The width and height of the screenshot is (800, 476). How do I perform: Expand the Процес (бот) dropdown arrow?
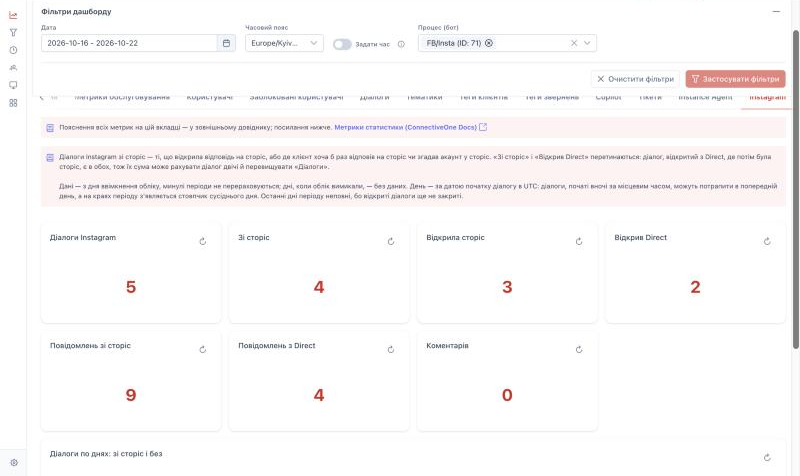(587, 43)
